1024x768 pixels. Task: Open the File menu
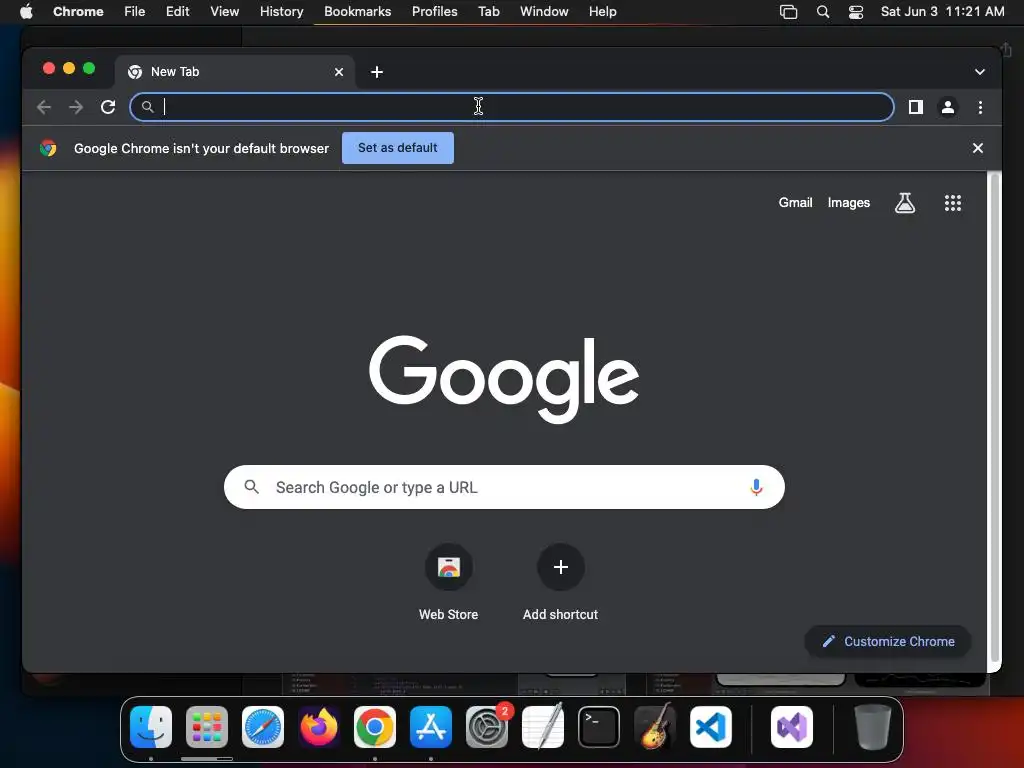pyautogui.click(x=135, y=12)
